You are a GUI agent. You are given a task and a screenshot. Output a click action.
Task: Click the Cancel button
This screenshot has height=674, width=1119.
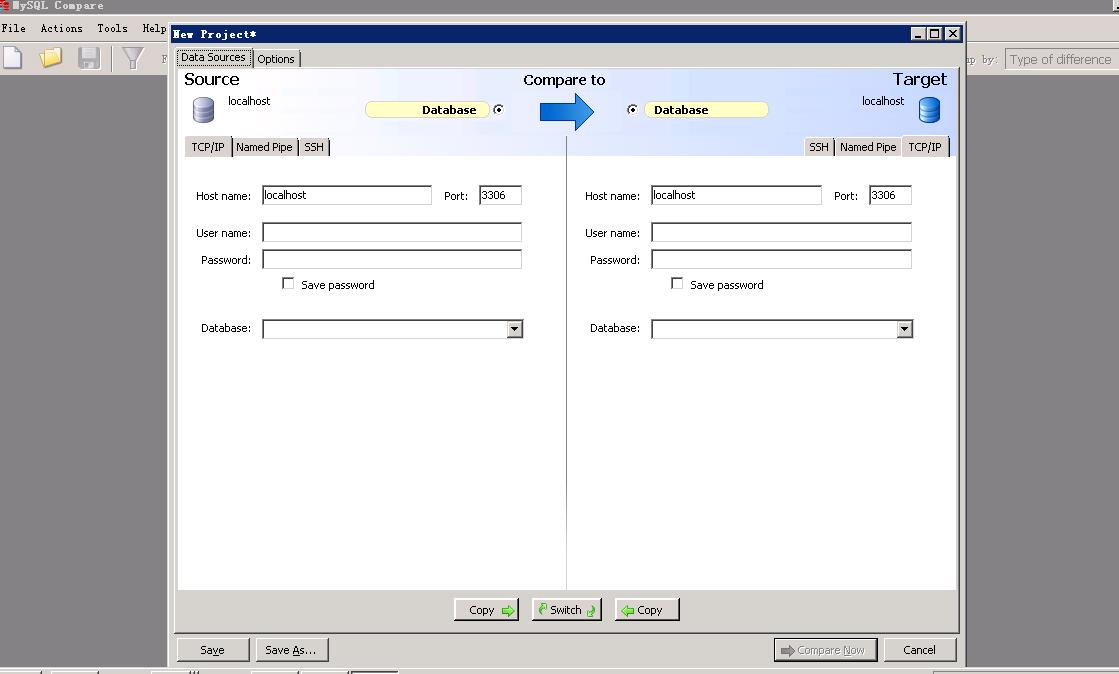[x=919, y=650]
